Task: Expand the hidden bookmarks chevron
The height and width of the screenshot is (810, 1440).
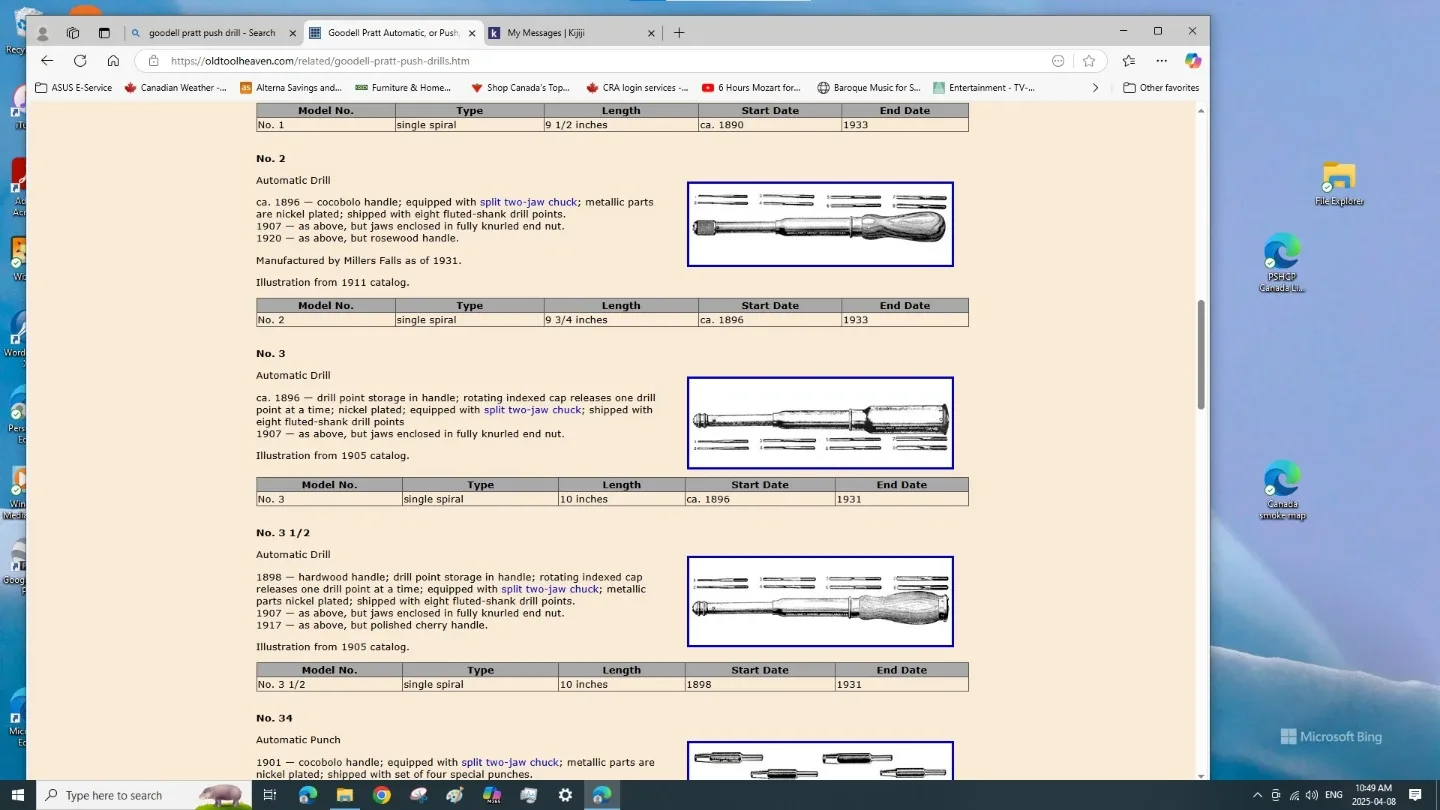Action: pos(1095,88)
